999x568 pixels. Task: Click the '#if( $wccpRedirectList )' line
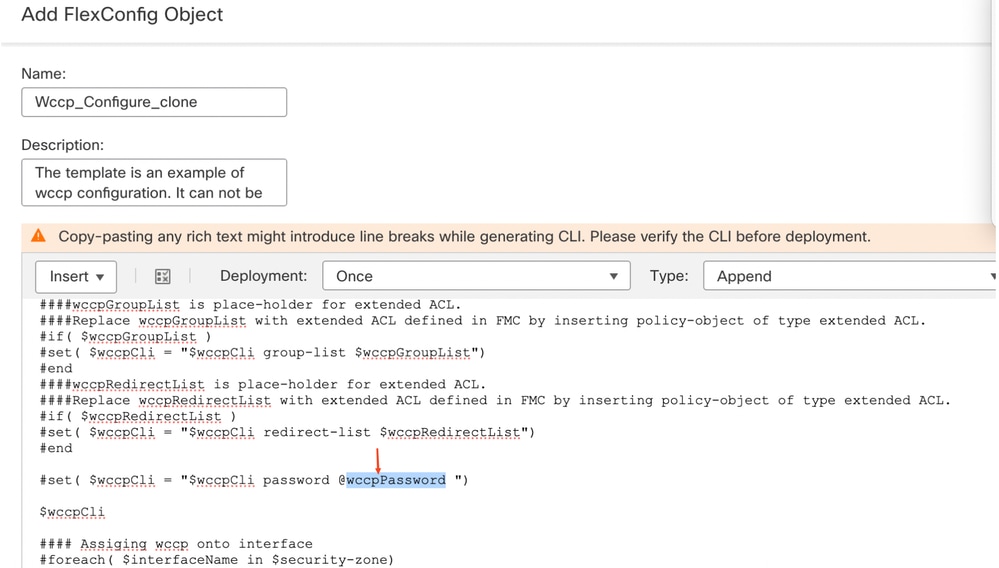[x=138, y=416]
